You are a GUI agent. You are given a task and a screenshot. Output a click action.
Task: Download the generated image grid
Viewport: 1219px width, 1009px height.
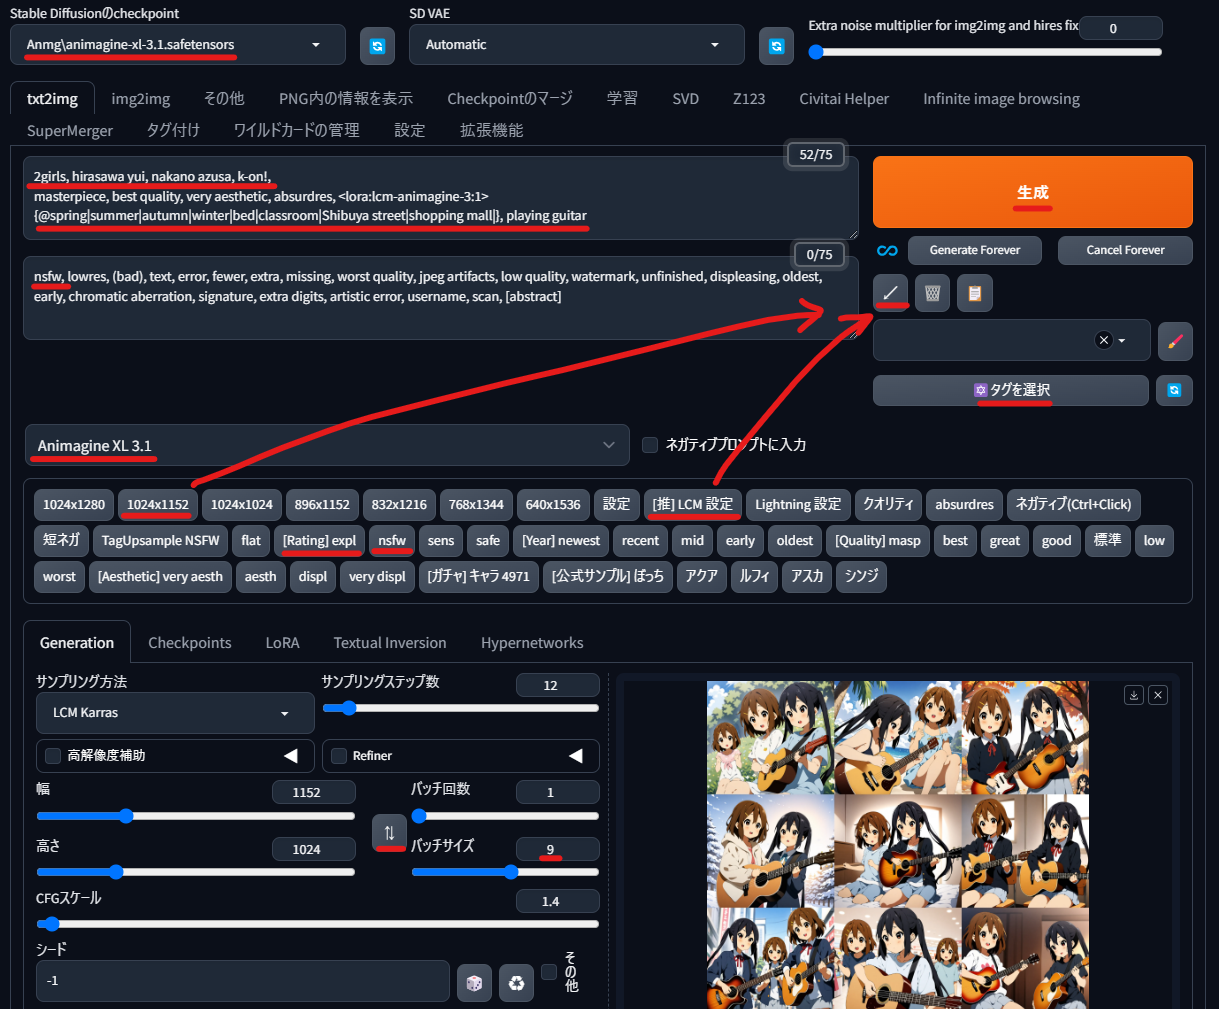tap(1134, 695)
